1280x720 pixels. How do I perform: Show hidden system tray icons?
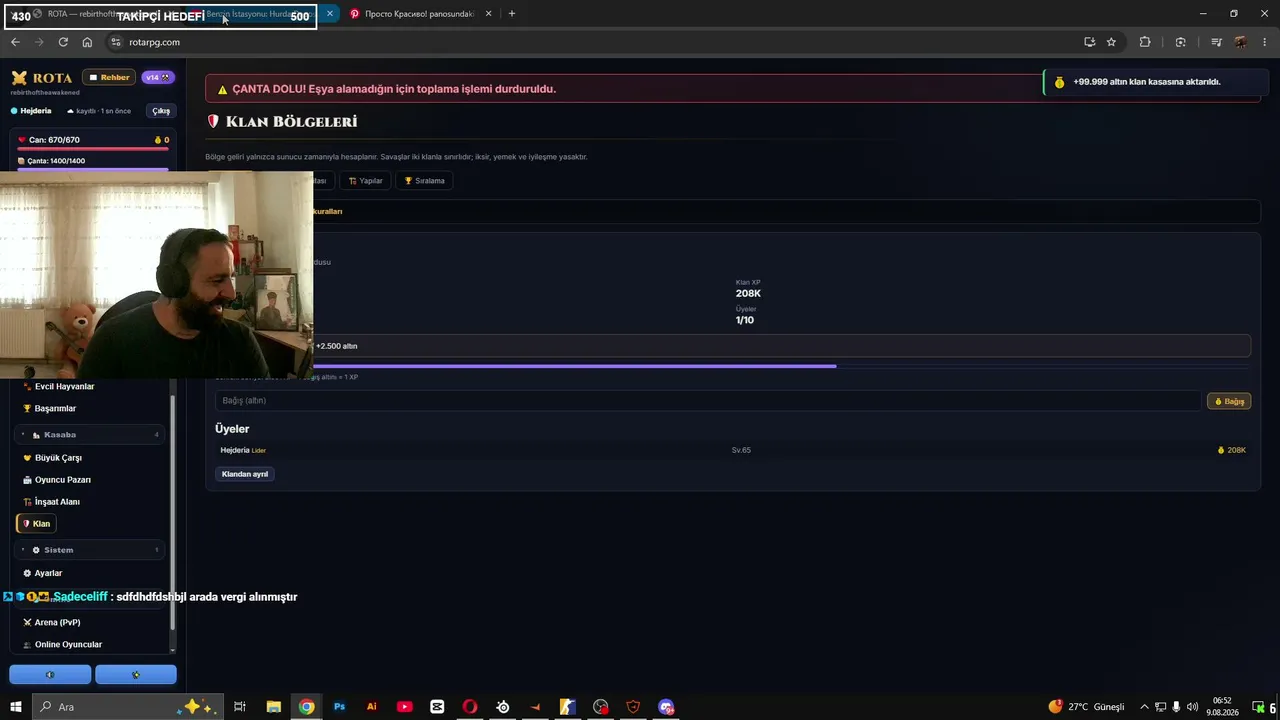tap(1144, 707)
